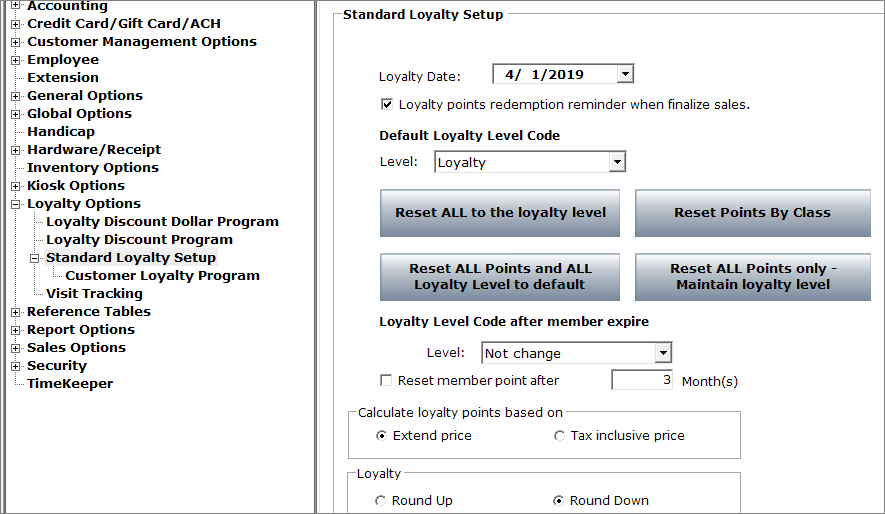Select Visit Tracking in the tree
Image resolution: width=885 pixels, height=514 pixels.
[94, 294]
